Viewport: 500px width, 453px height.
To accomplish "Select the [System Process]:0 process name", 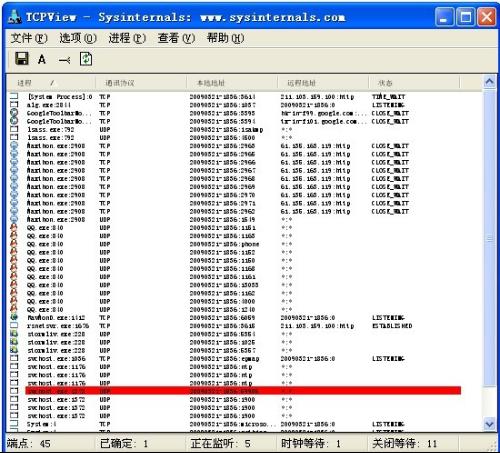I will click(60, 97).
